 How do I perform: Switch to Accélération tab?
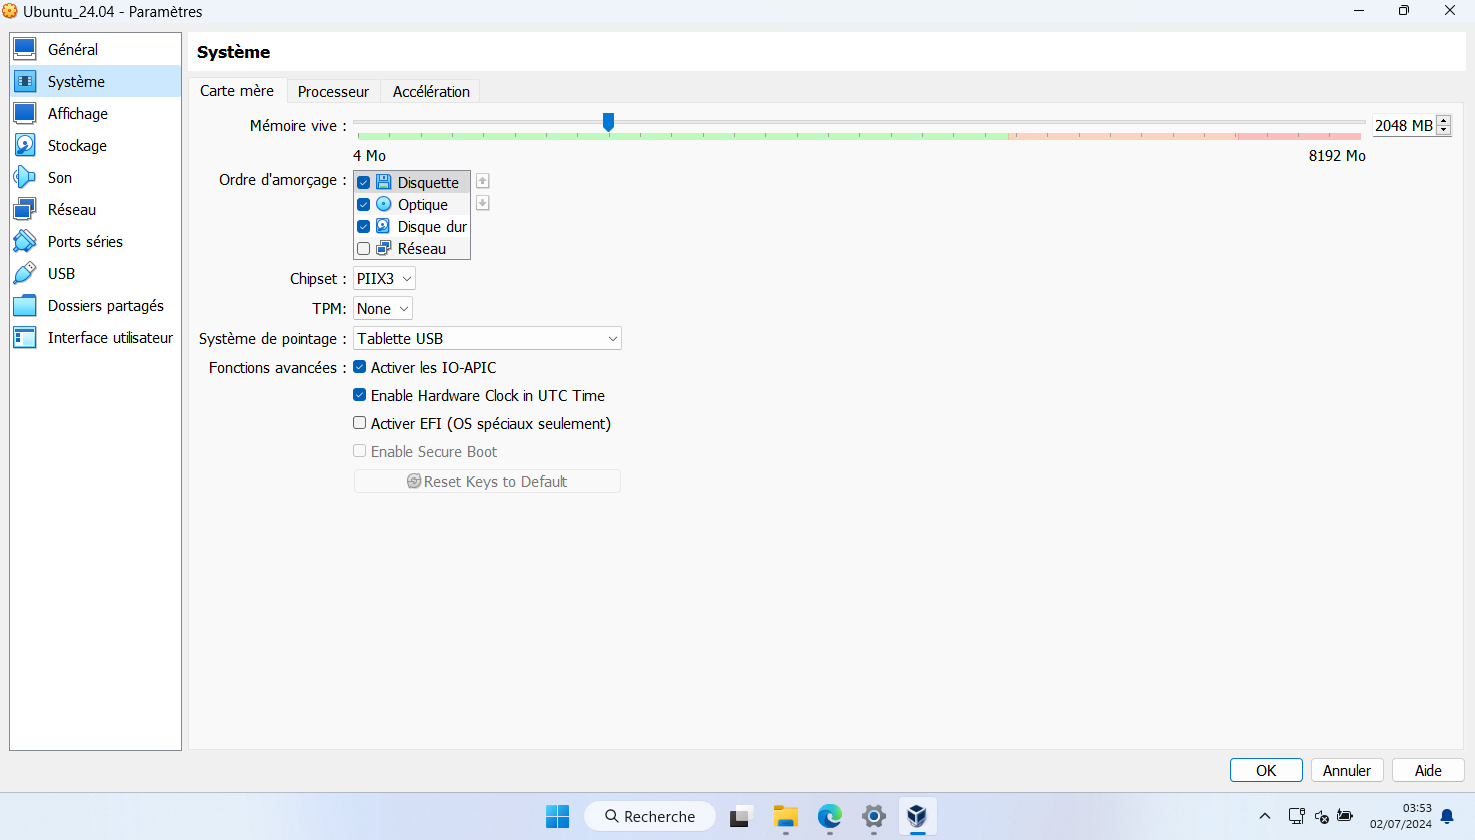click(431, 91)
